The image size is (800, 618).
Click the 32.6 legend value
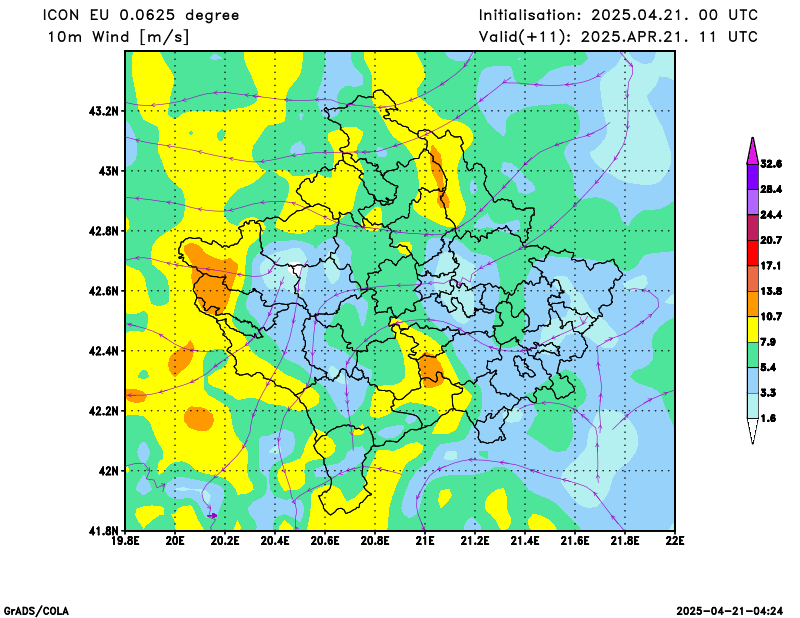click(771, 164)
